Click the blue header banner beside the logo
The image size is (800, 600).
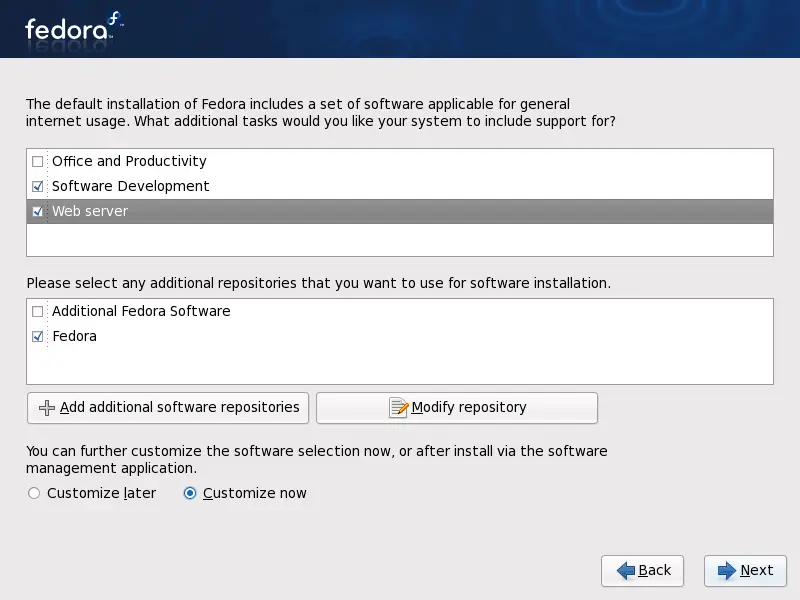click(450, 28)
